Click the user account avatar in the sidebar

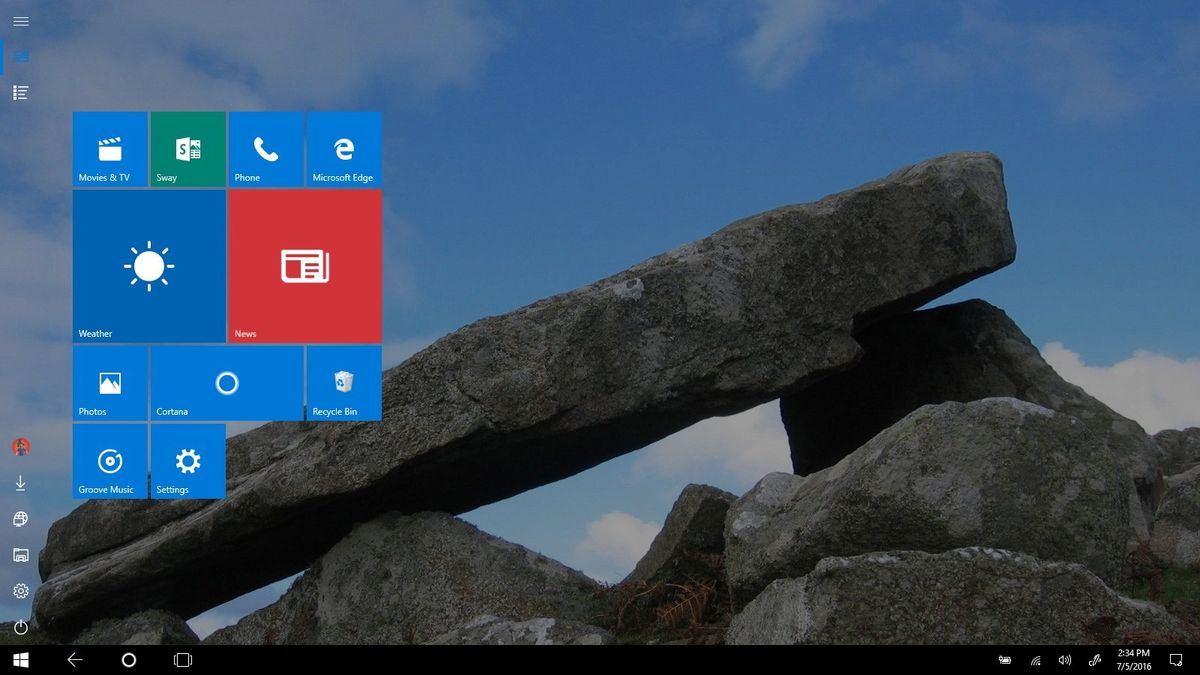(x=20, y=449)
